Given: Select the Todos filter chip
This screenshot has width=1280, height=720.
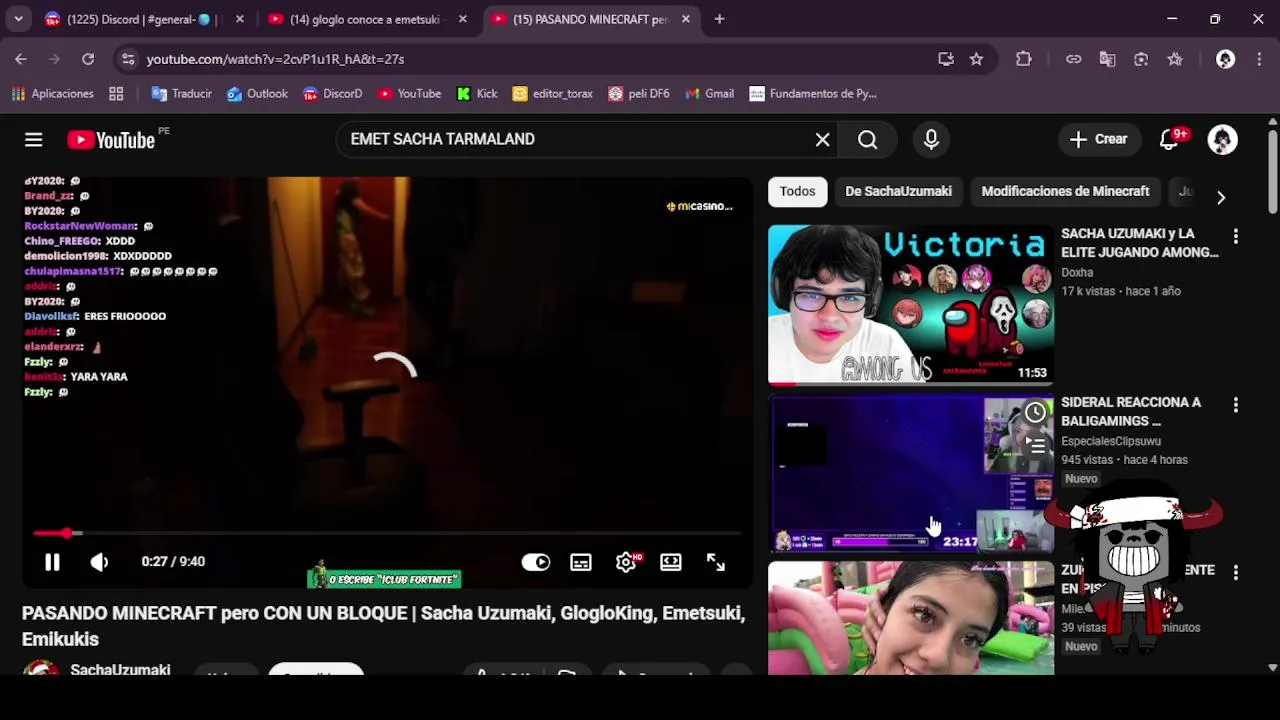Looking at the screenshot, I should pos(797,191).
